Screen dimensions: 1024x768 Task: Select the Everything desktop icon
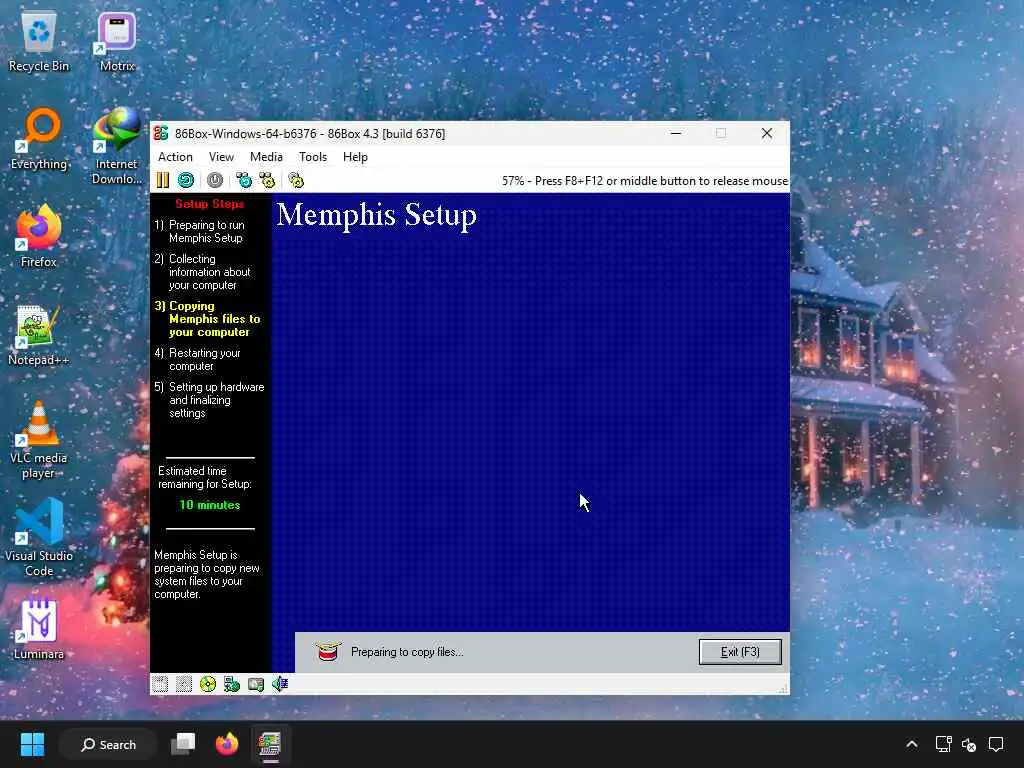click(x=39, y=139)
